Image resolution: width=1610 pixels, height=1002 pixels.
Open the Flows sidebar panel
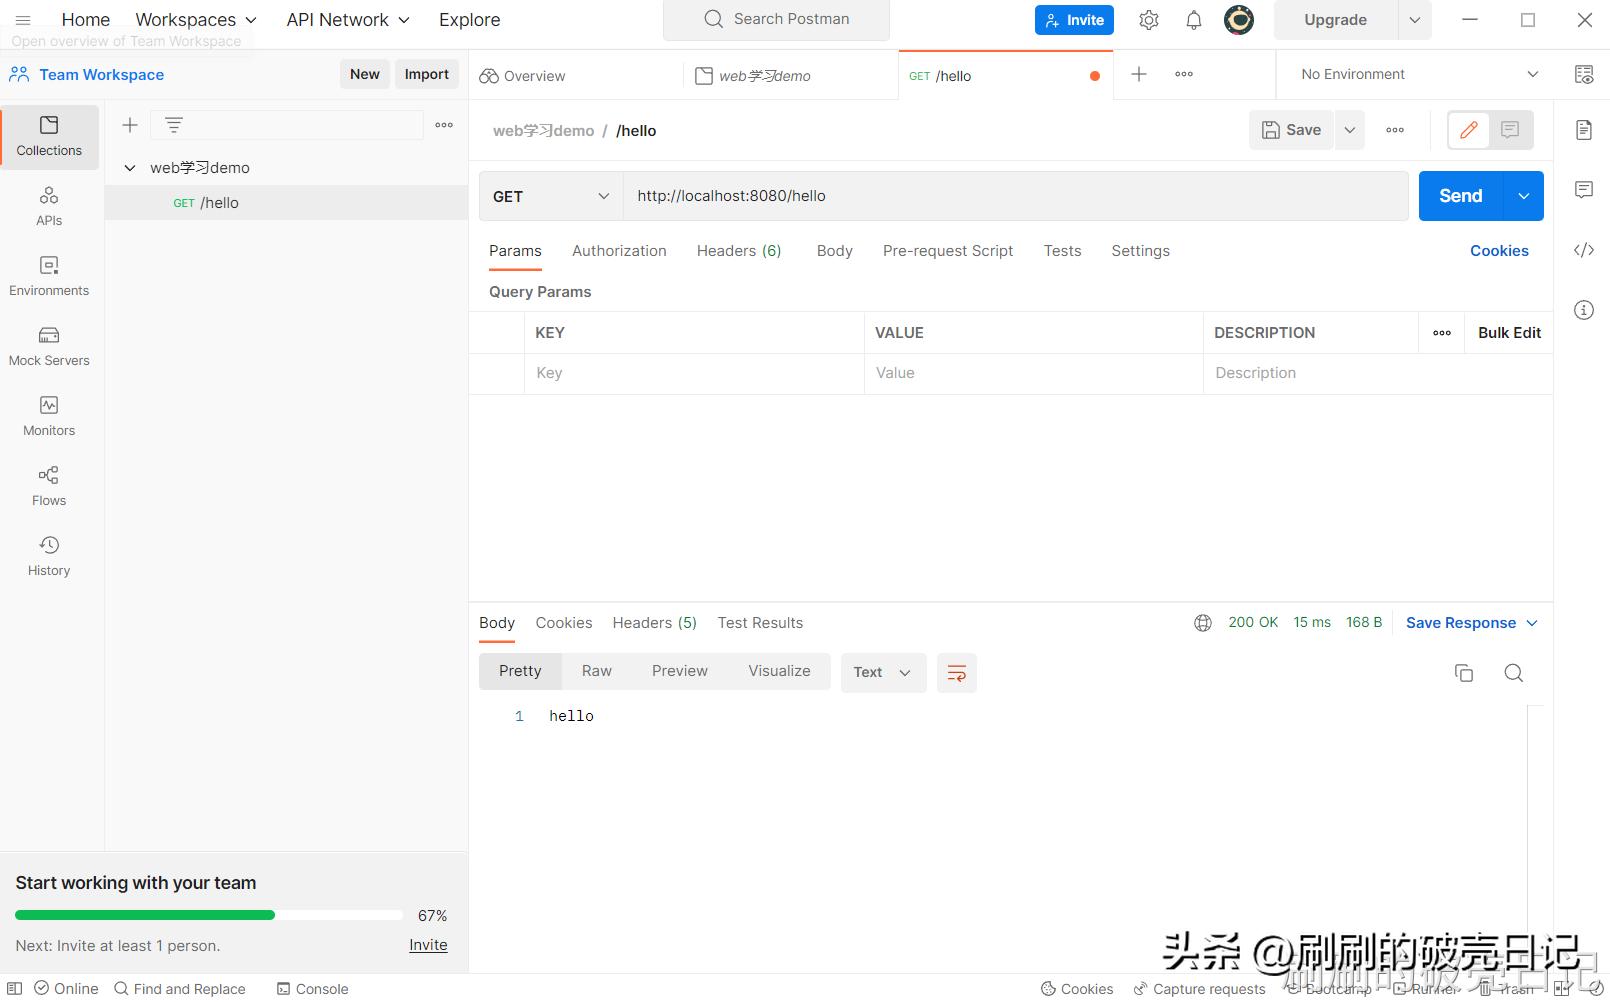tap(48, 486)
